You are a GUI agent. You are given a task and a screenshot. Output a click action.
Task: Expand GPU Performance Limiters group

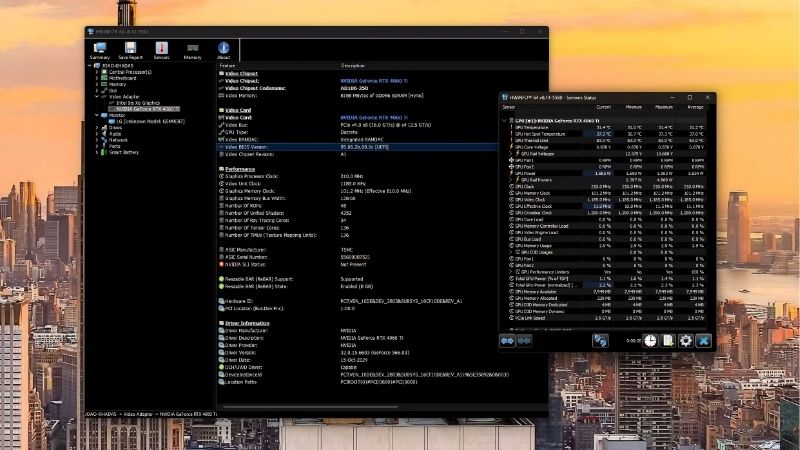(511, 272)
